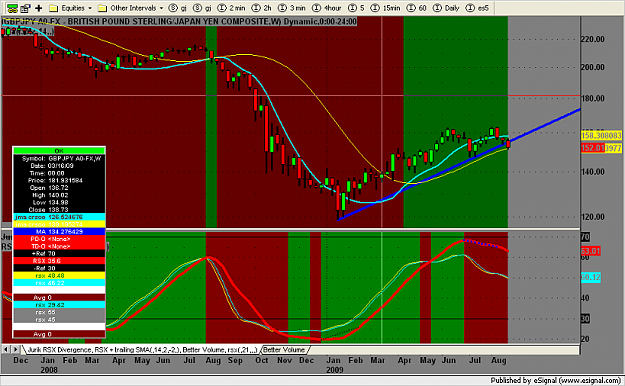Switch to the 4hour interval
This screenshot has width=625, height=386.
[x=326, y=8]
